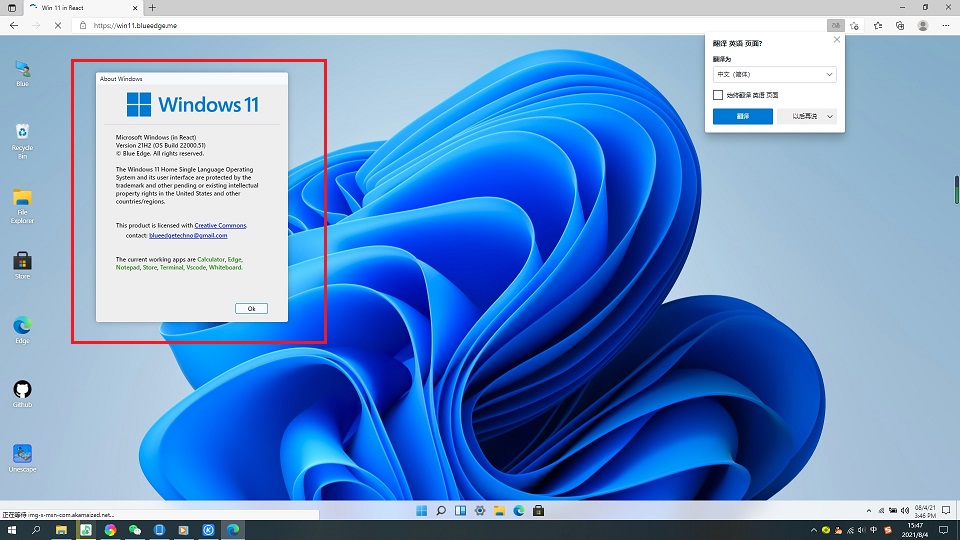Click the Chinese input method indicator
Image resolution: width=960 pixels, height=540 pixels.
click(x=874, y=530)
